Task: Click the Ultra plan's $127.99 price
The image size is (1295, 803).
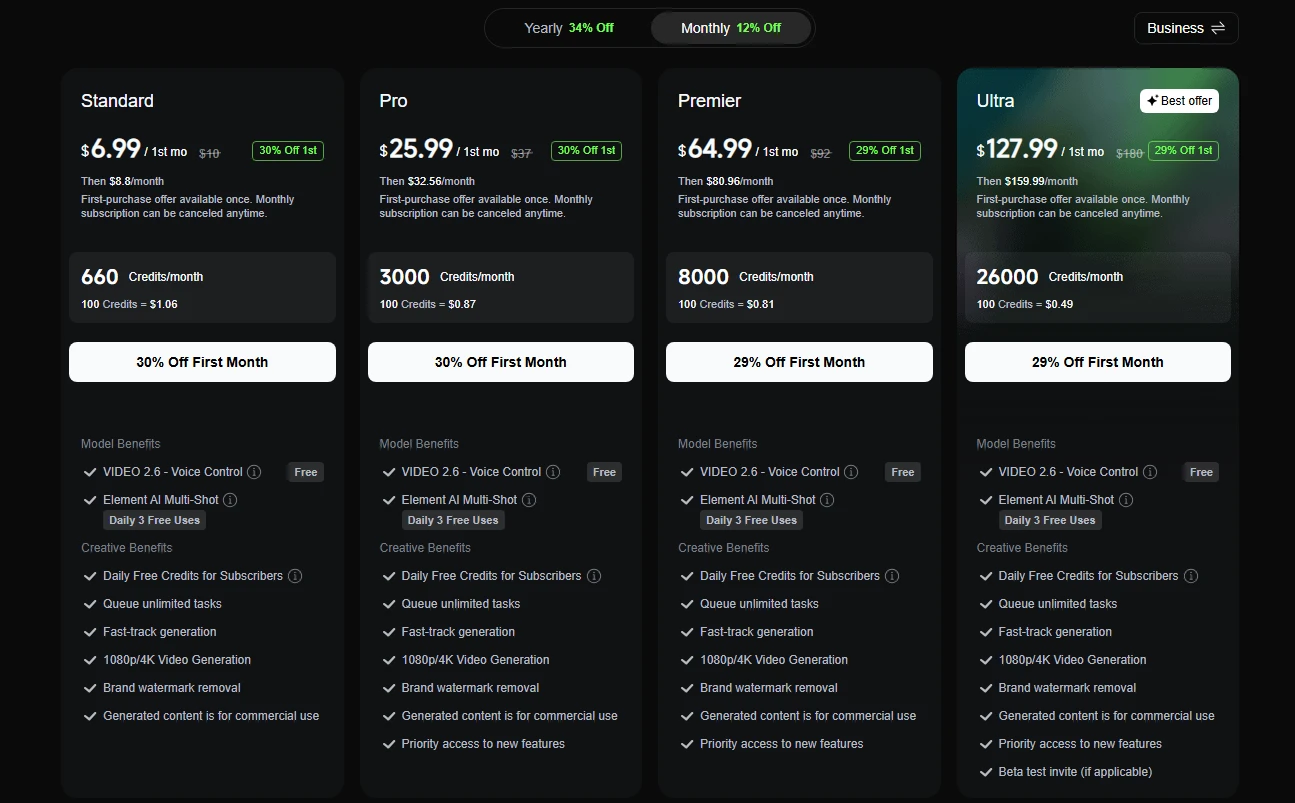Action: [1017, 150]
